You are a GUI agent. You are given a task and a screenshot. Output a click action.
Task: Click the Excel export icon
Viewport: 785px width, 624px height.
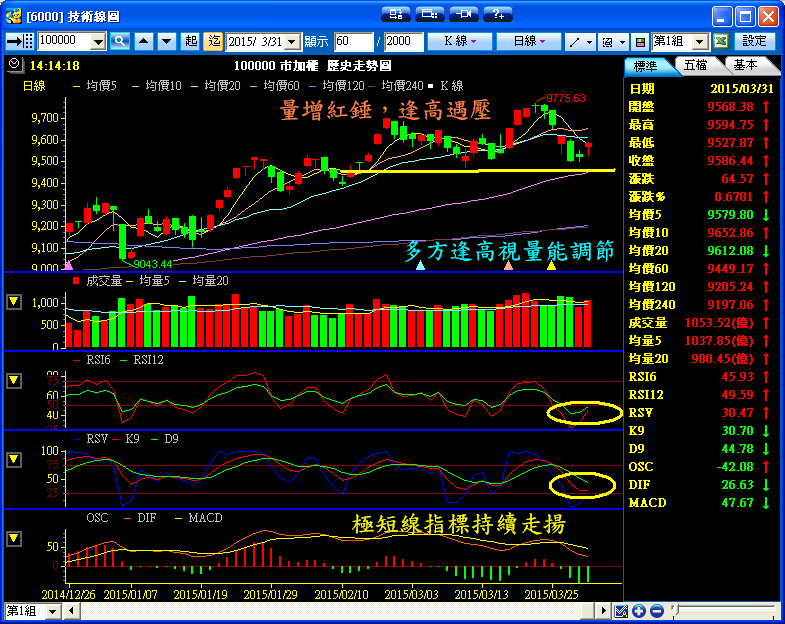coord(720,41)
